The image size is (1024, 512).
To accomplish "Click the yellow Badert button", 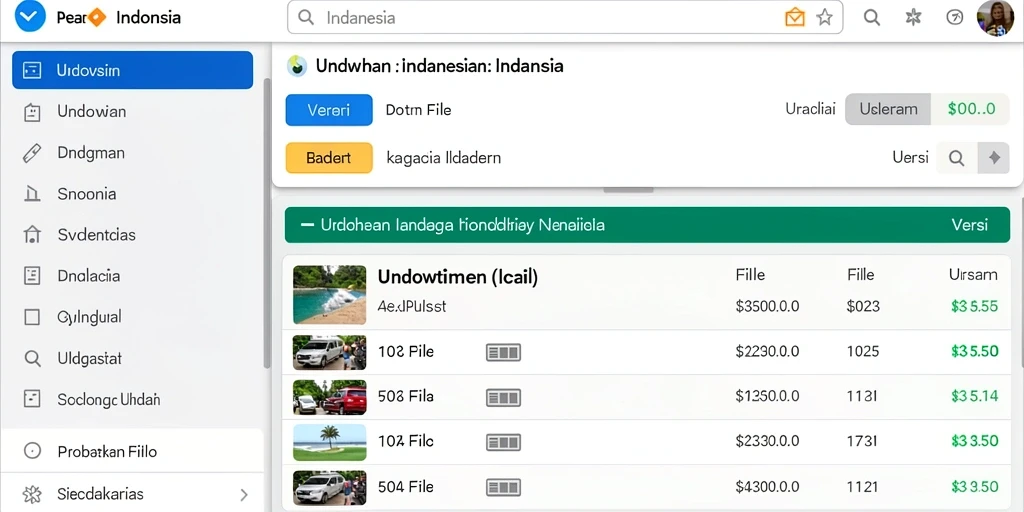I will point(329,158).
